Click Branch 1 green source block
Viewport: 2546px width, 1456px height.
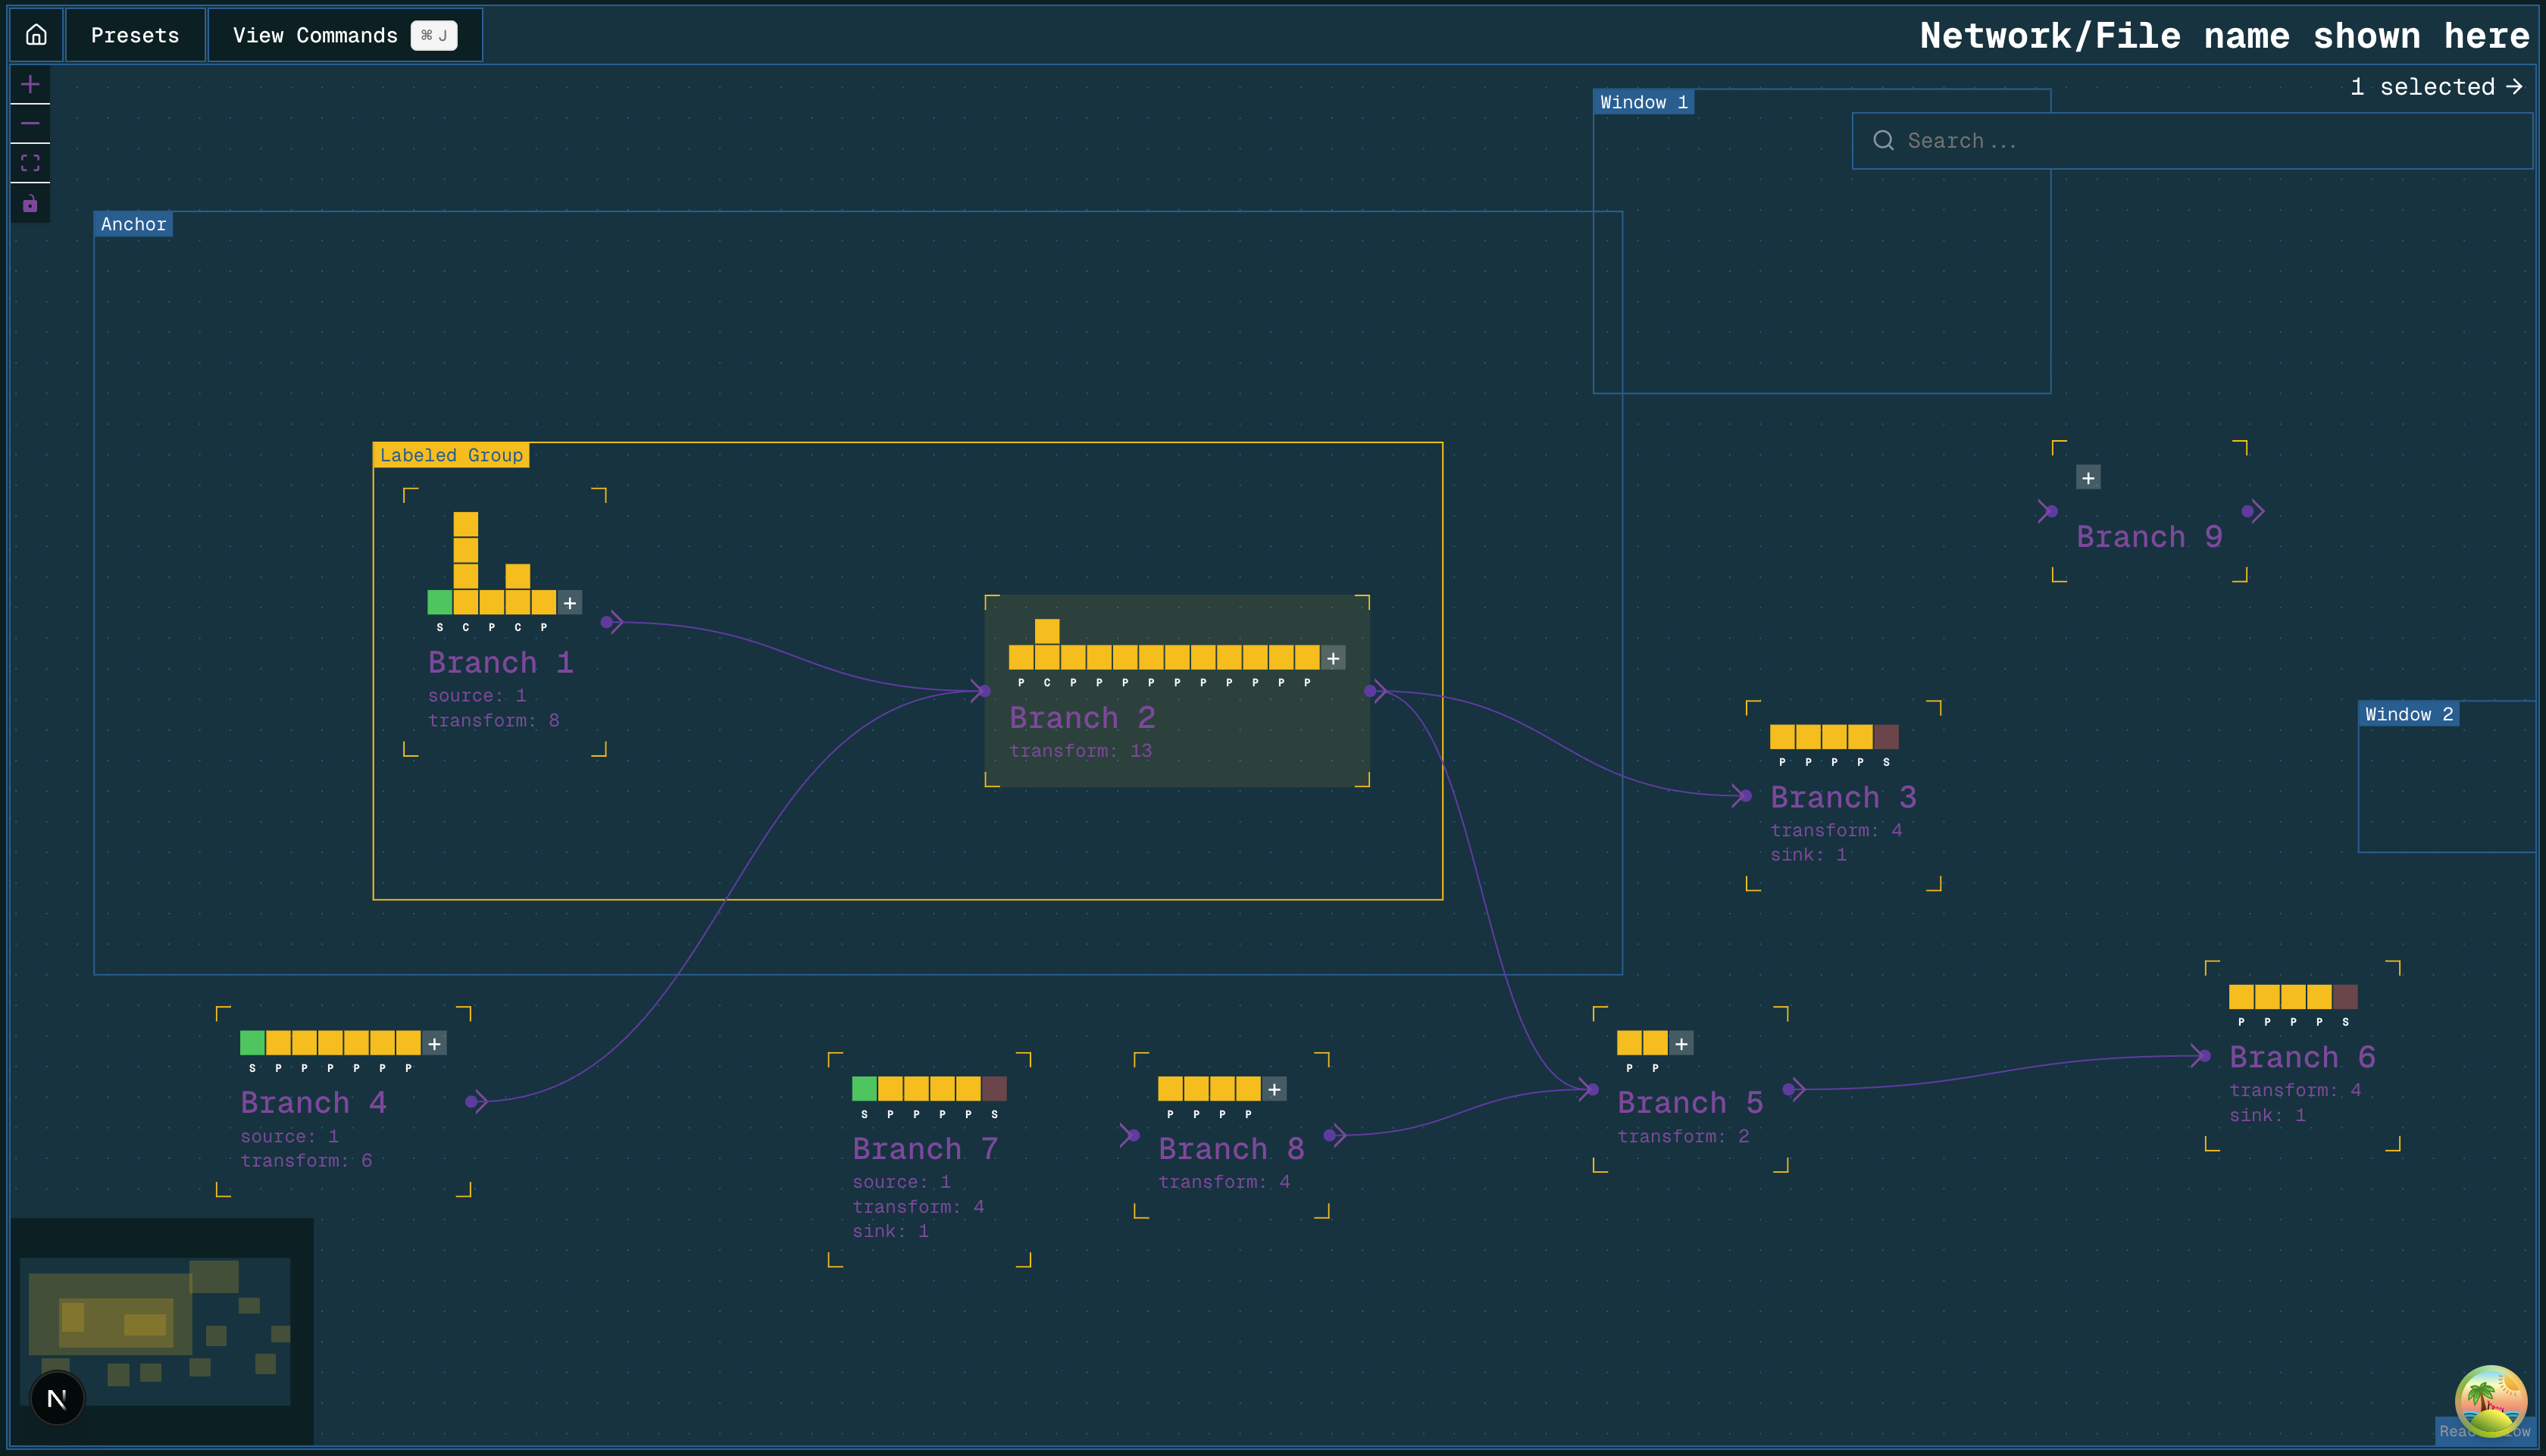(x=439, y=602)
